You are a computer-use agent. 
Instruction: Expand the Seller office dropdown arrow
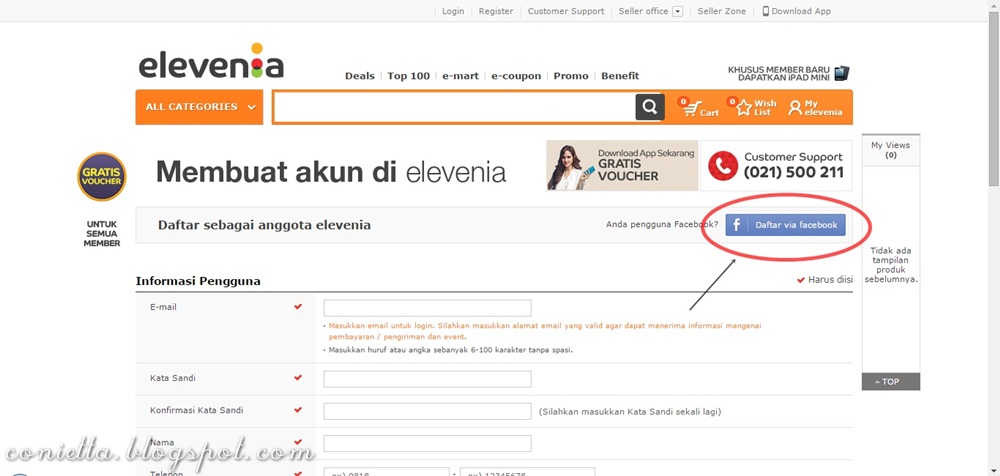[x=677, y=11]
